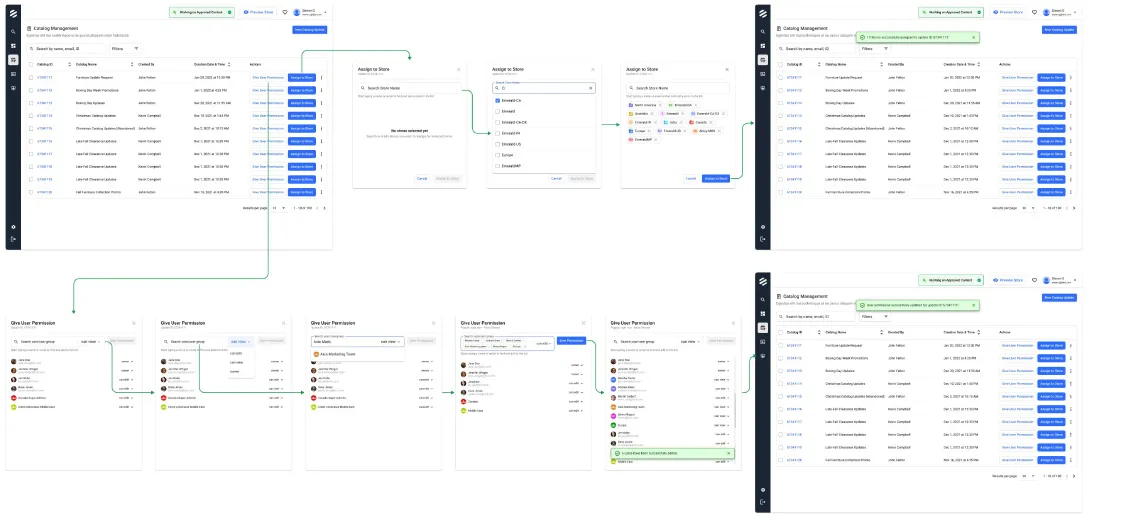Viewport: 1140px width, 523px height.
Task: Choose 'owner' in open permission role menu
Action: coord(235,371)
